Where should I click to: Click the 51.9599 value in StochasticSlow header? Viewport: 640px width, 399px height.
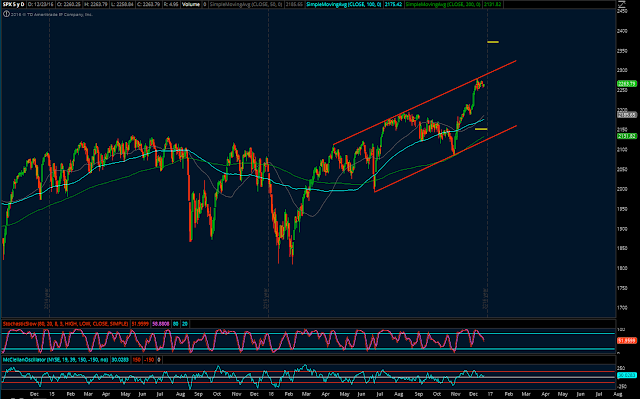pyautogui.click(x=140, y=324)
